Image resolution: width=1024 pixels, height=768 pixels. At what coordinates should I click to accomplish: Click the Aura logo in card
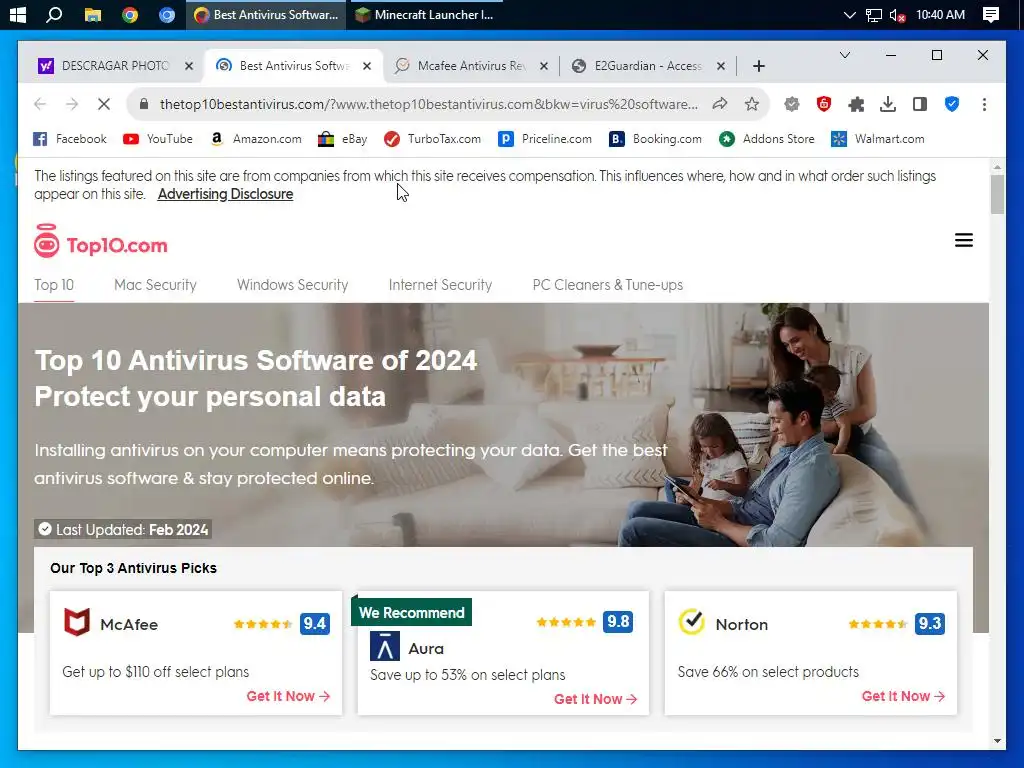[x=385, y=647]
